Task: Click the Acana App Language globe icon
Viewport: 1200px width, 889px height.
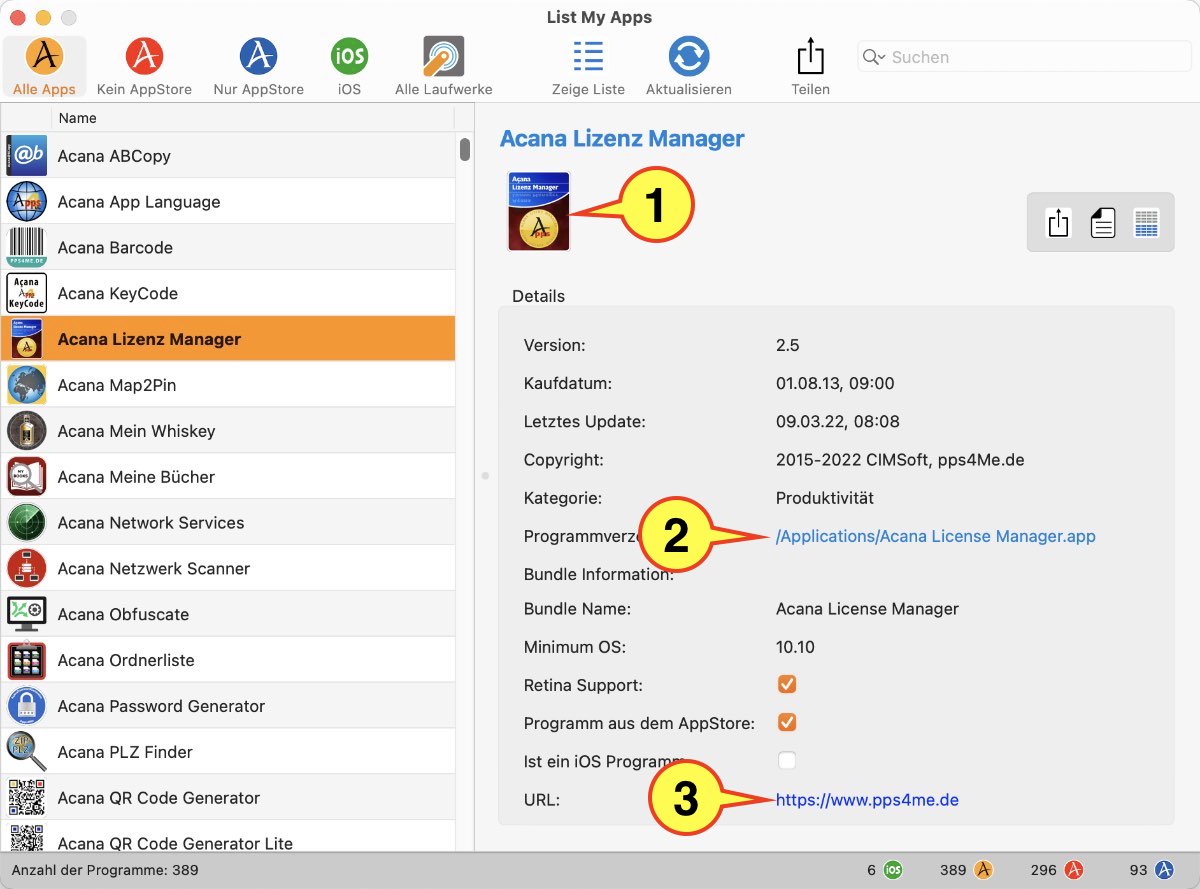Action: click(26, 202)
